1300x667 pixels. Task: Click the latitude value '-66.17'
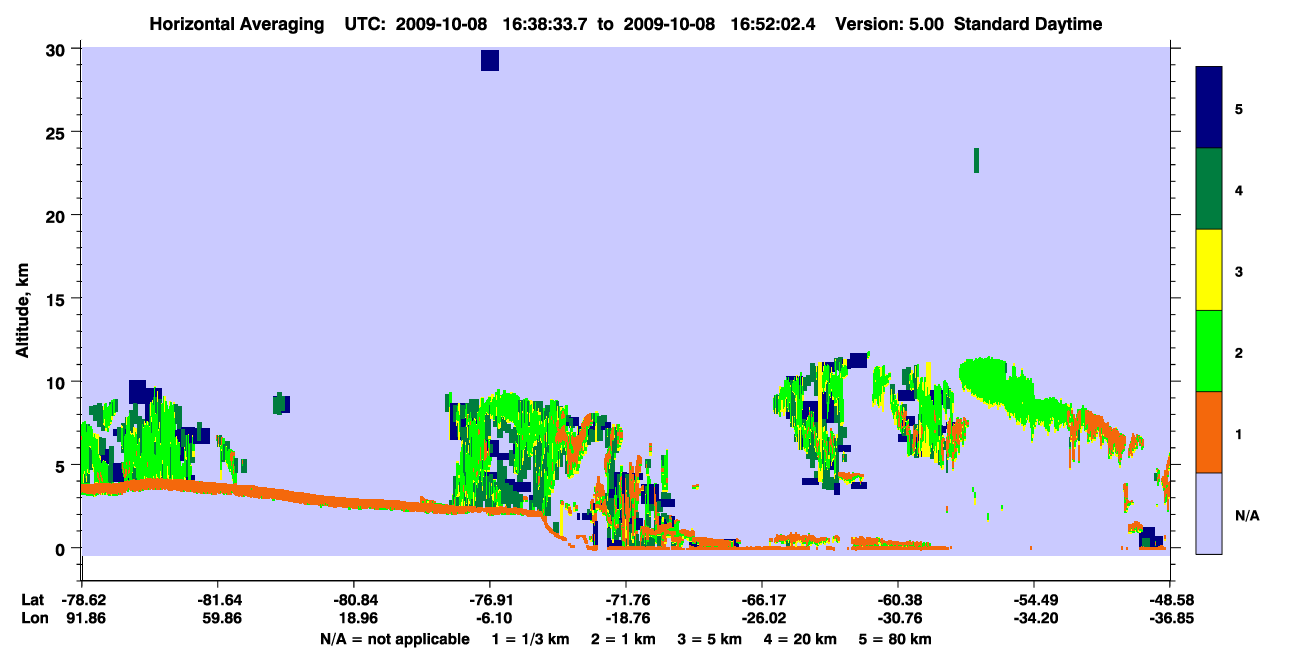point(762,600)
